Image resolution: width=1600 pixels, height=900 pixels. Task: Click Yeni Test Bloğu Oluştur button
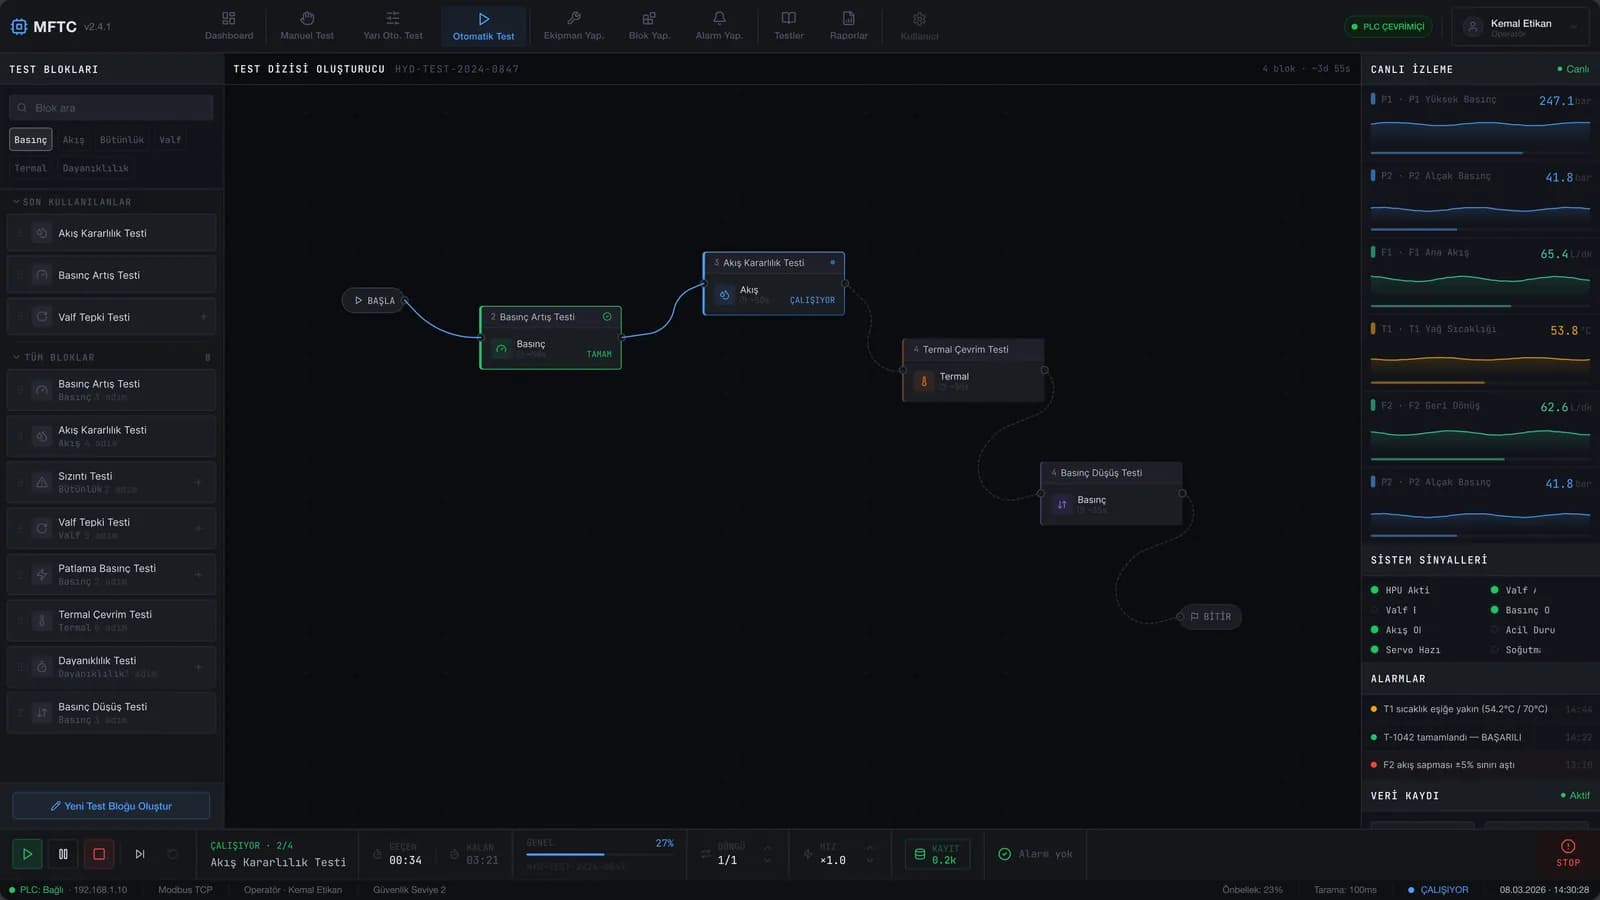111,806
